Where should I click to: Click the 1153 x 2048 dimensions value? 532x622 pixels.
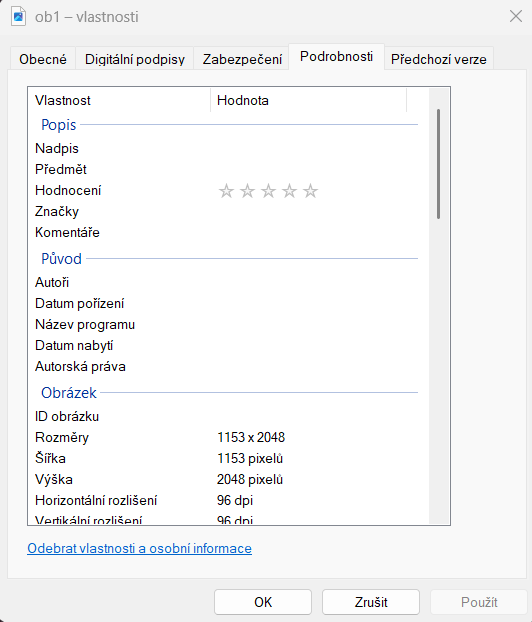pos(251,437)
